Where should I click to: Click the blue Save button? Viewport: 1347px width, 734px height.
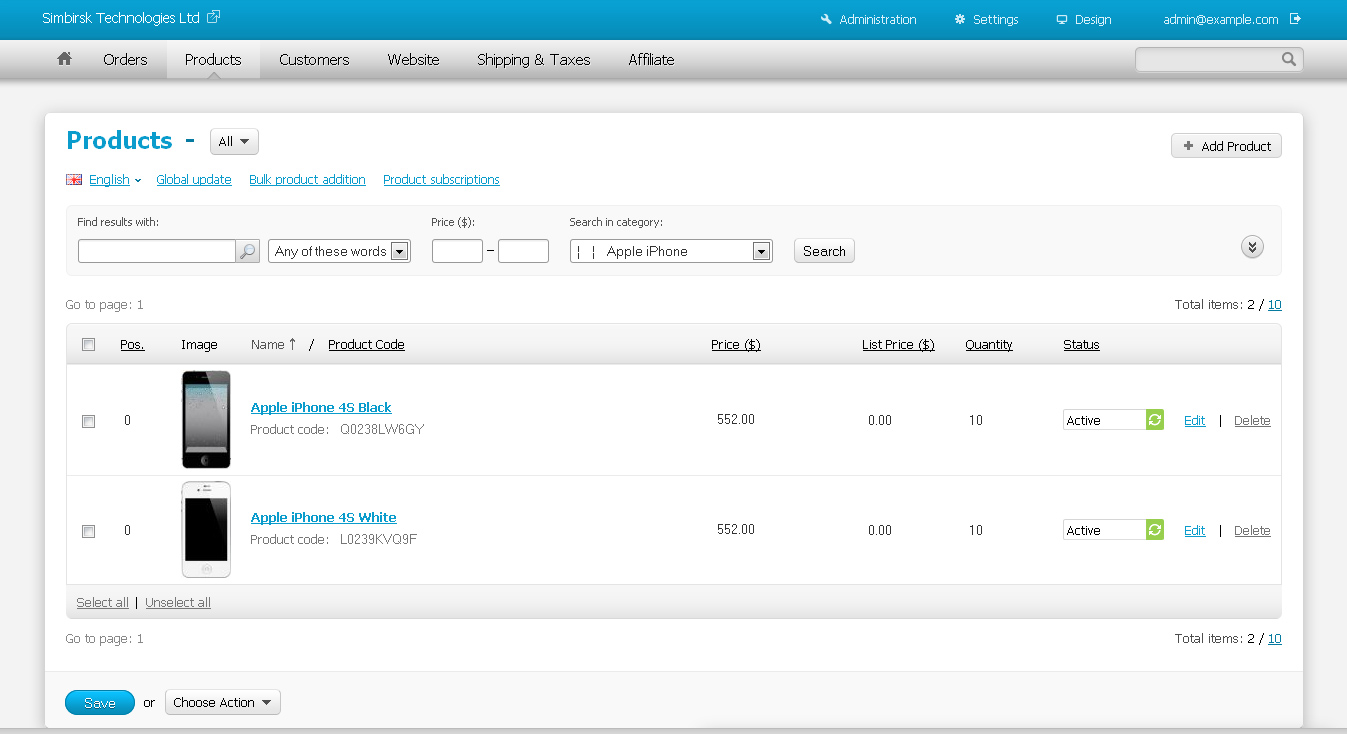[99, 703]
